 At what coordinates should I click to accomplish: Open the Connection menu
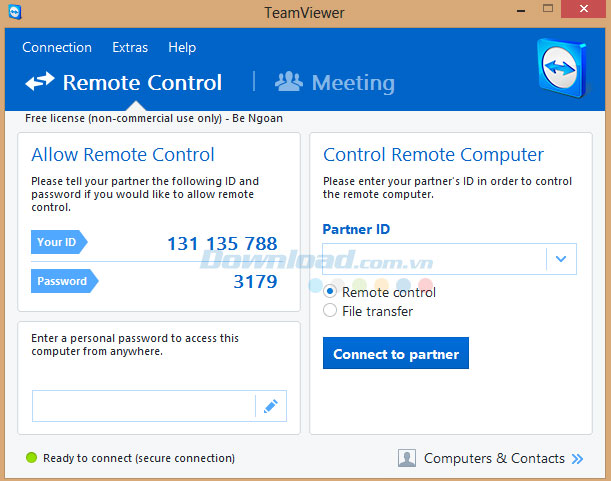click(x=57, y=47)
